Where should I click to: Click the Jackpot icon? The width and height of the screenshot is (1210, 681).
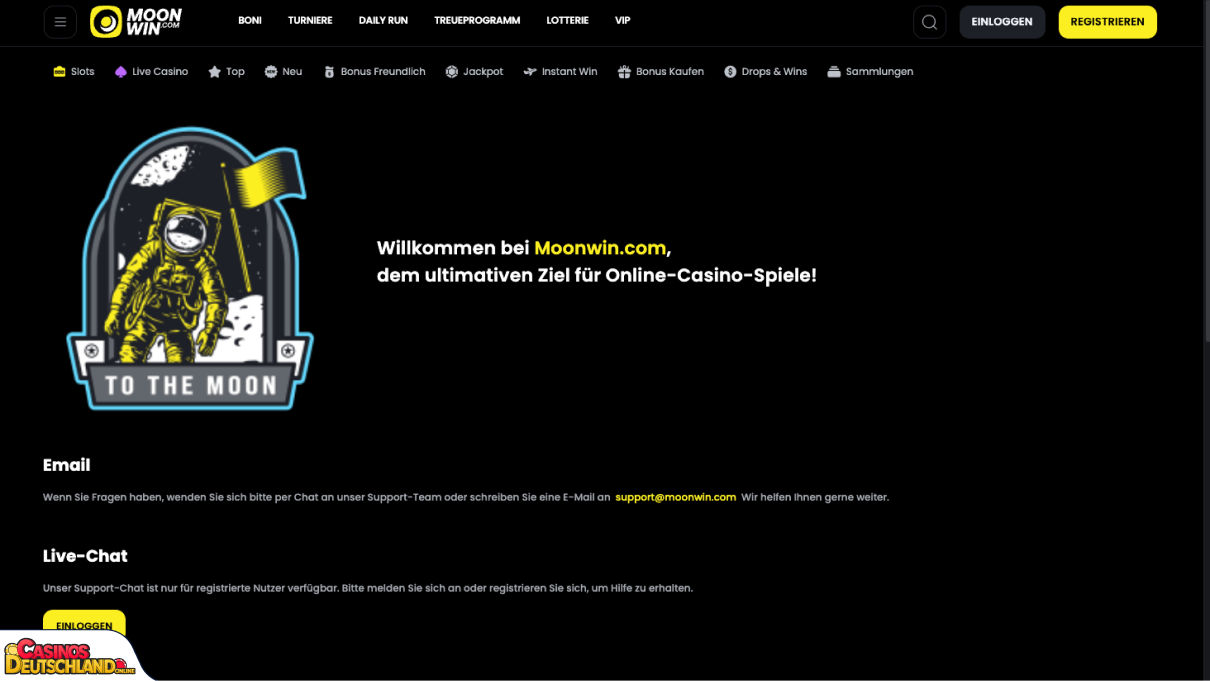pos(452,72)
